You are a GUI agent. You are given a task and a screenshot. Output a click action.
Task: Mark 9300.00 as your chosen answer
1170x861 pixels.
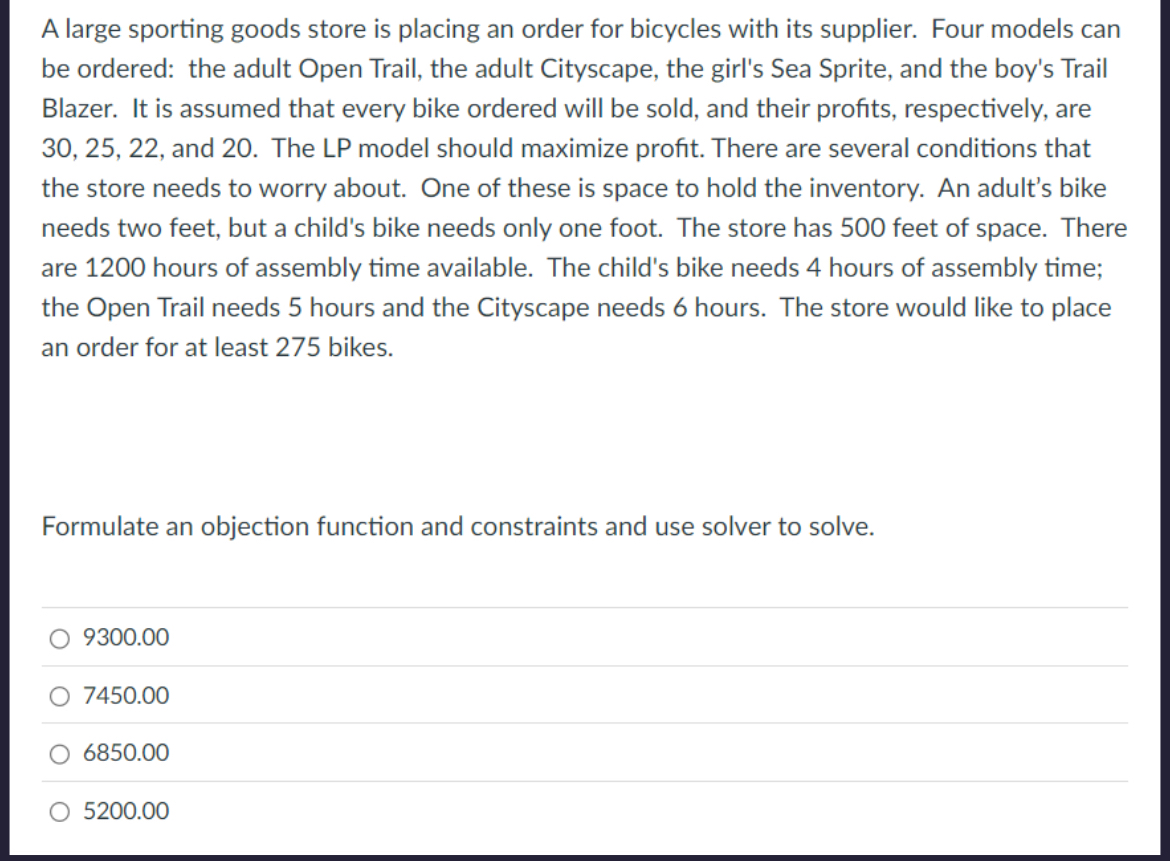[59, 637]
